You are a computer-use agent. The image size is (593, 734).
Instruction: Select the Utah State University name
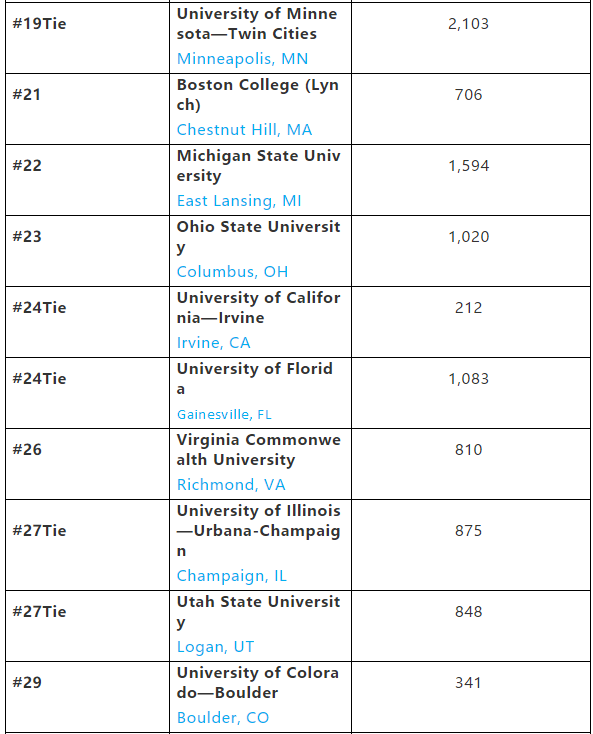click(258, 612)
